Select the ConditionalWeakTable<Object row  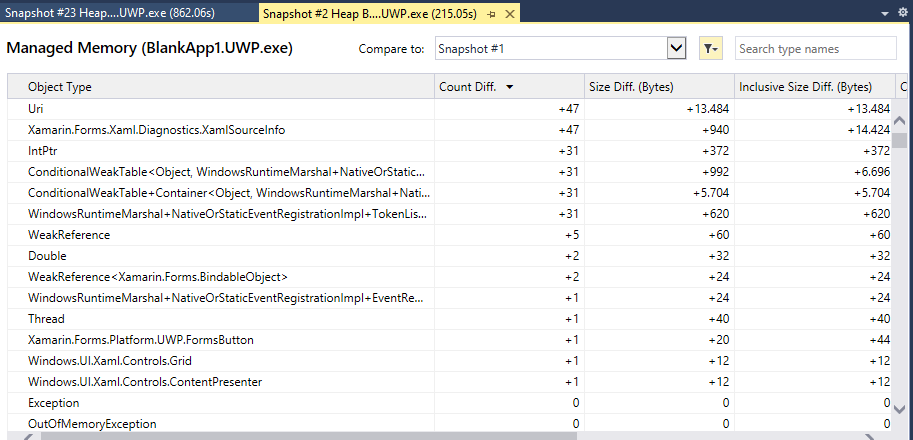(448, 172)
